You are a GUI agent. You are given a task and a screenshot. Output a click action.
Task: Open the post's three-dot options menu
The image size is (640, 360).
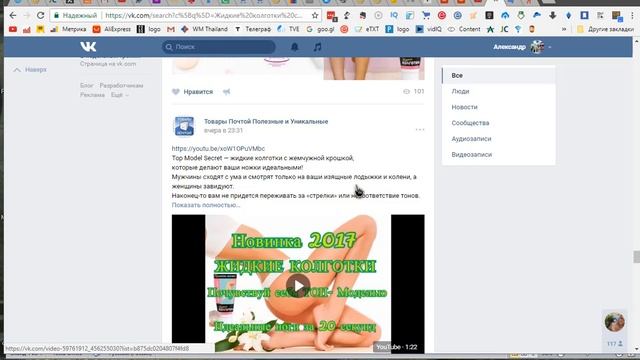pos(420,130)
